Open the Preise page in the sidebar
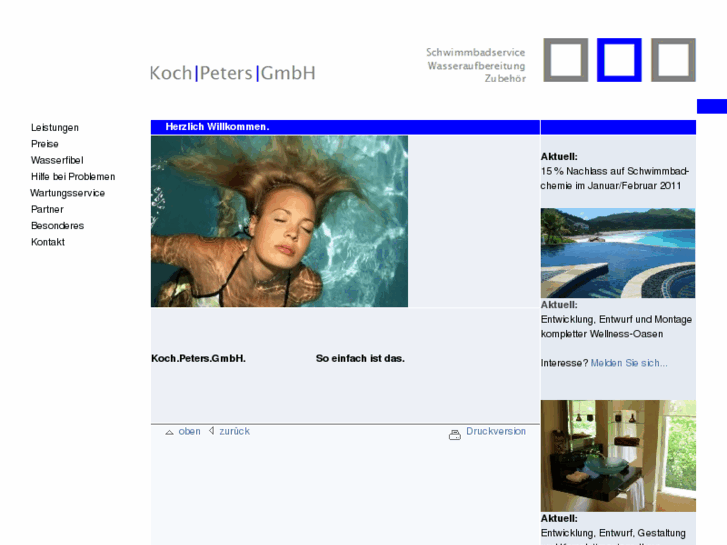The width and height of the screenshot is (727, 545). 45,144
